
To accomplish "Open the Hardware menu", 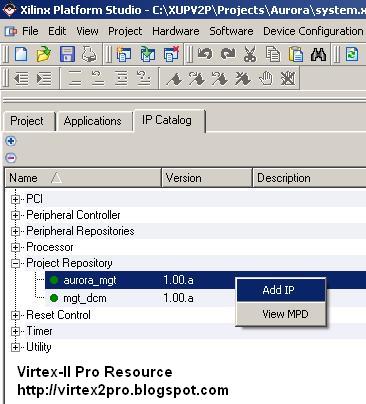I will point(176,31).
